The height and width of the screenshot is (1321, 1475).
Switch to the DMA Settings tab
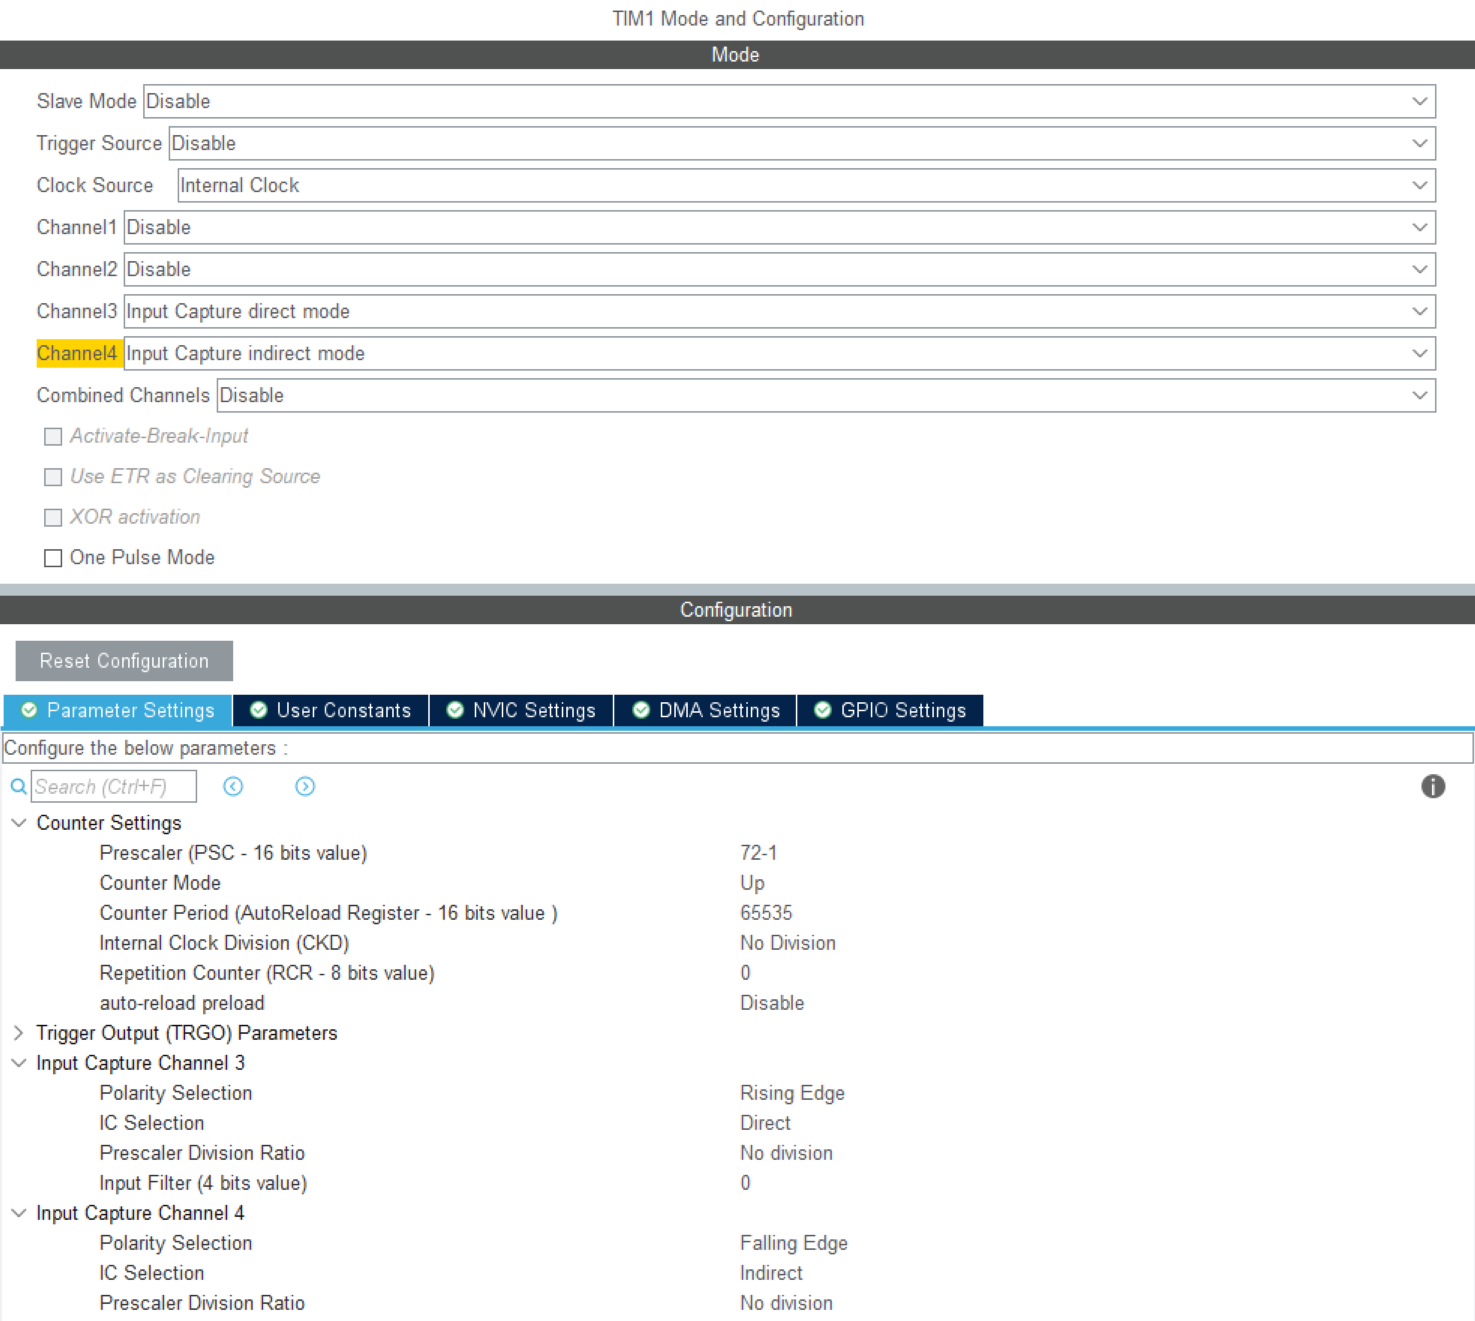point(705,711)
